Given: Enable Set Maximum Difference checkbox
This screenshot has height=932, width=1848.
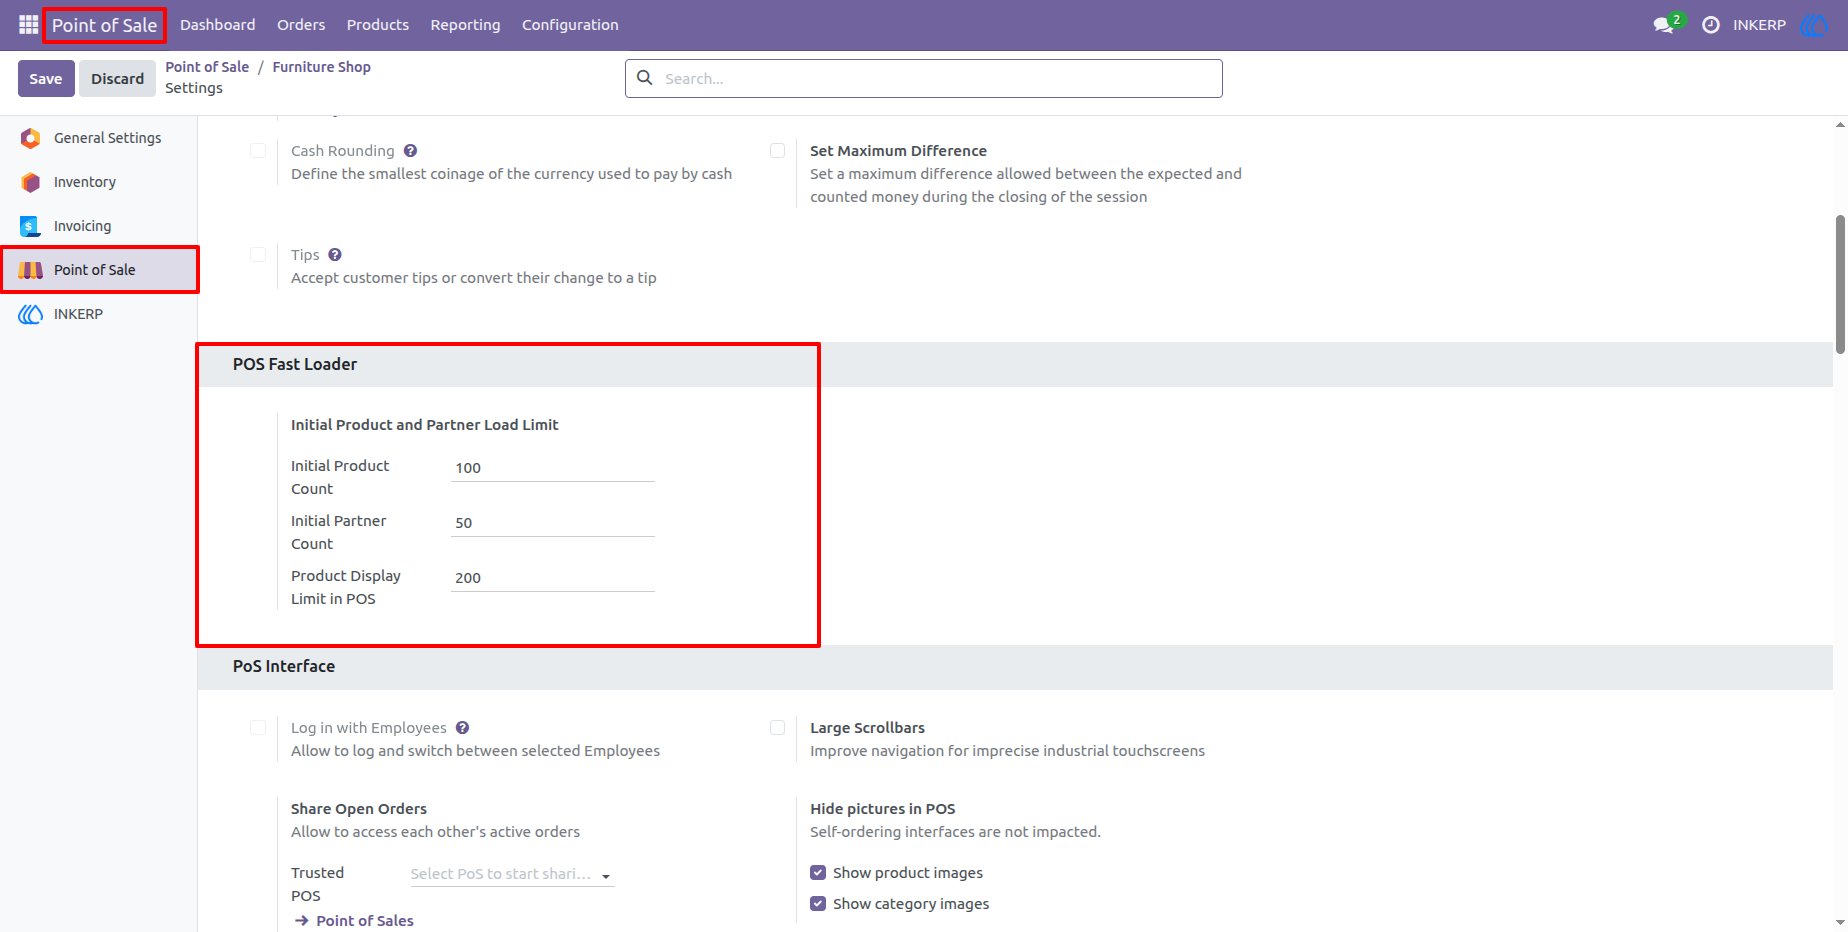Looking at the screenshot, I should [777, 151].
